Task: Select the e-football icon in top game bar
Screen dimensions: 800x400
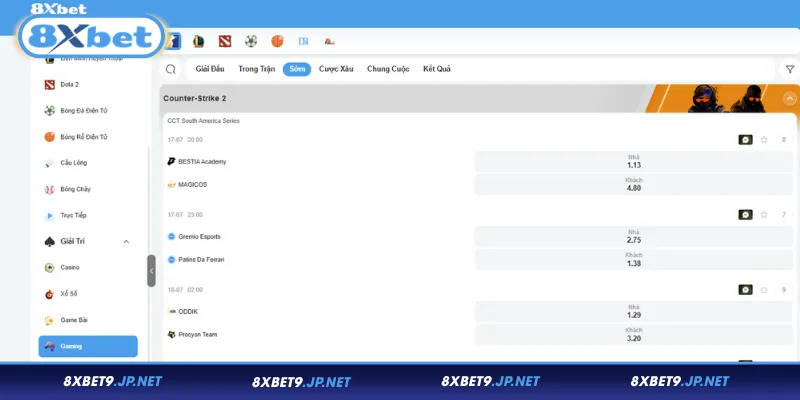Action: [x=251, y=41]
